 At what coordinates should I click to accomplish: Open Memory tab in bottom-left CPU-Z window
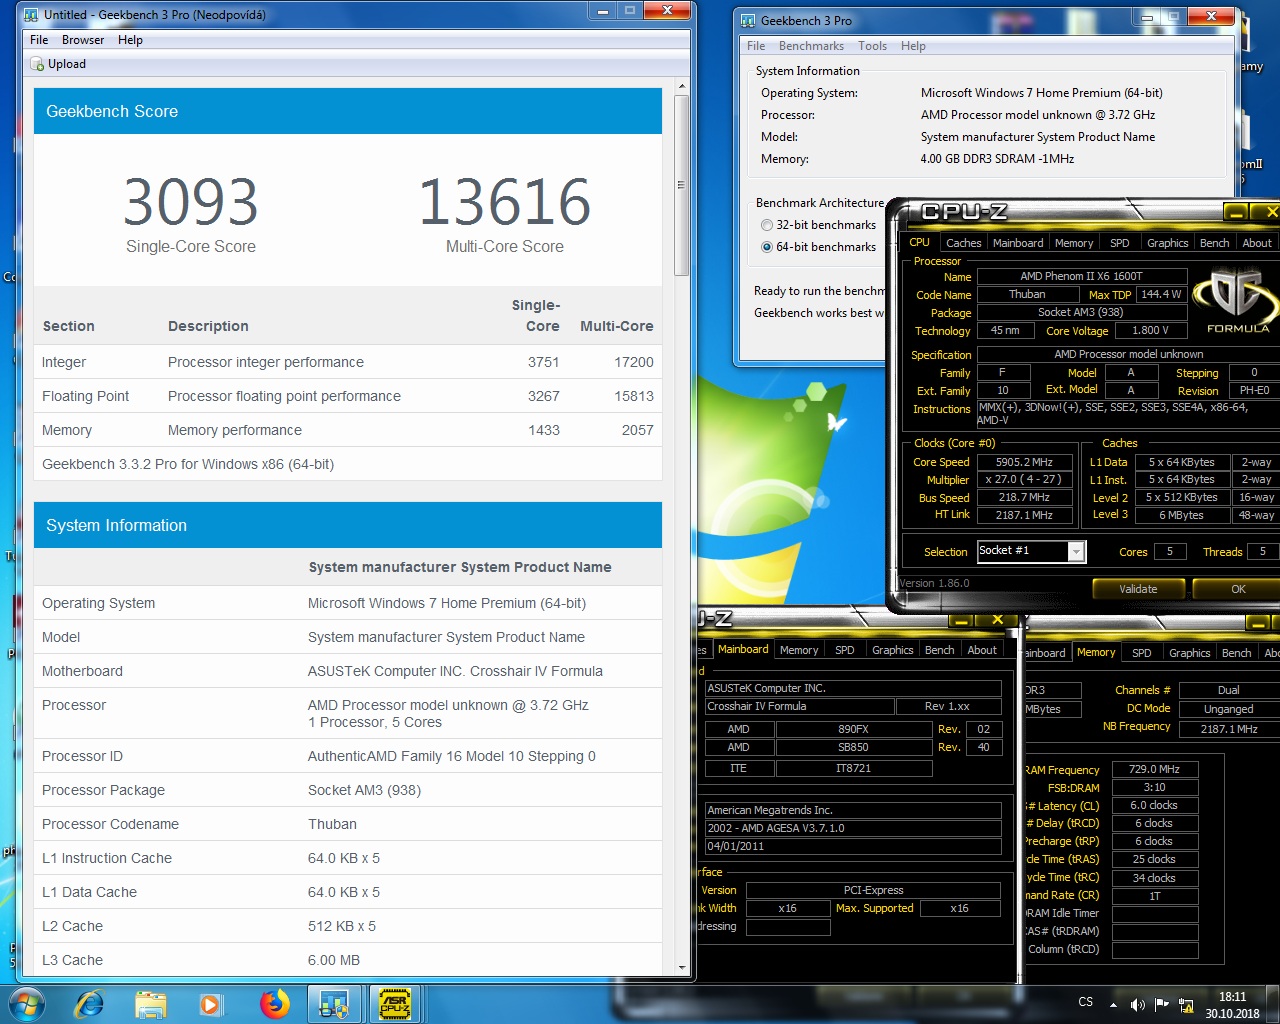tap(798, 650)
